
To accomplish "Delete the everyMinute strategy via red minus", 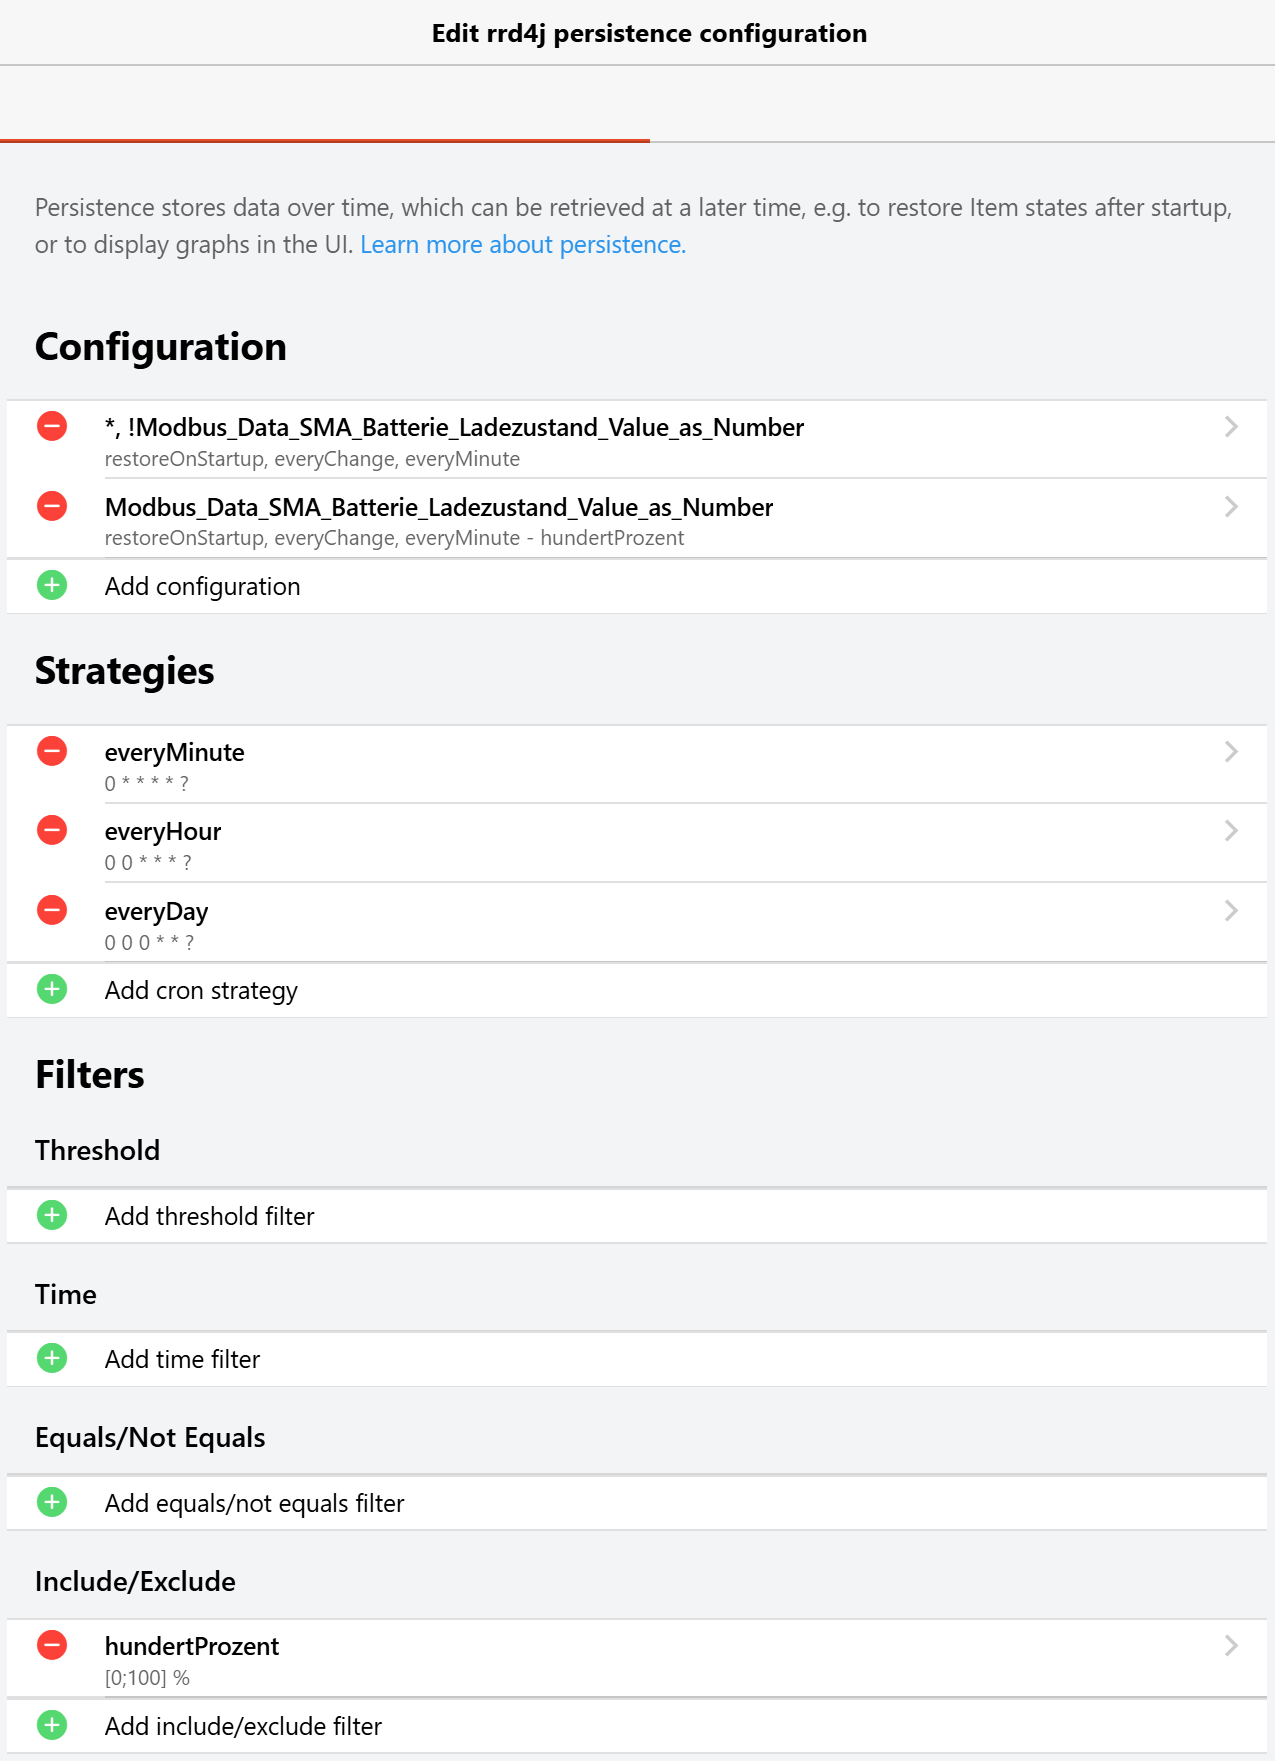I will [52, 751].
